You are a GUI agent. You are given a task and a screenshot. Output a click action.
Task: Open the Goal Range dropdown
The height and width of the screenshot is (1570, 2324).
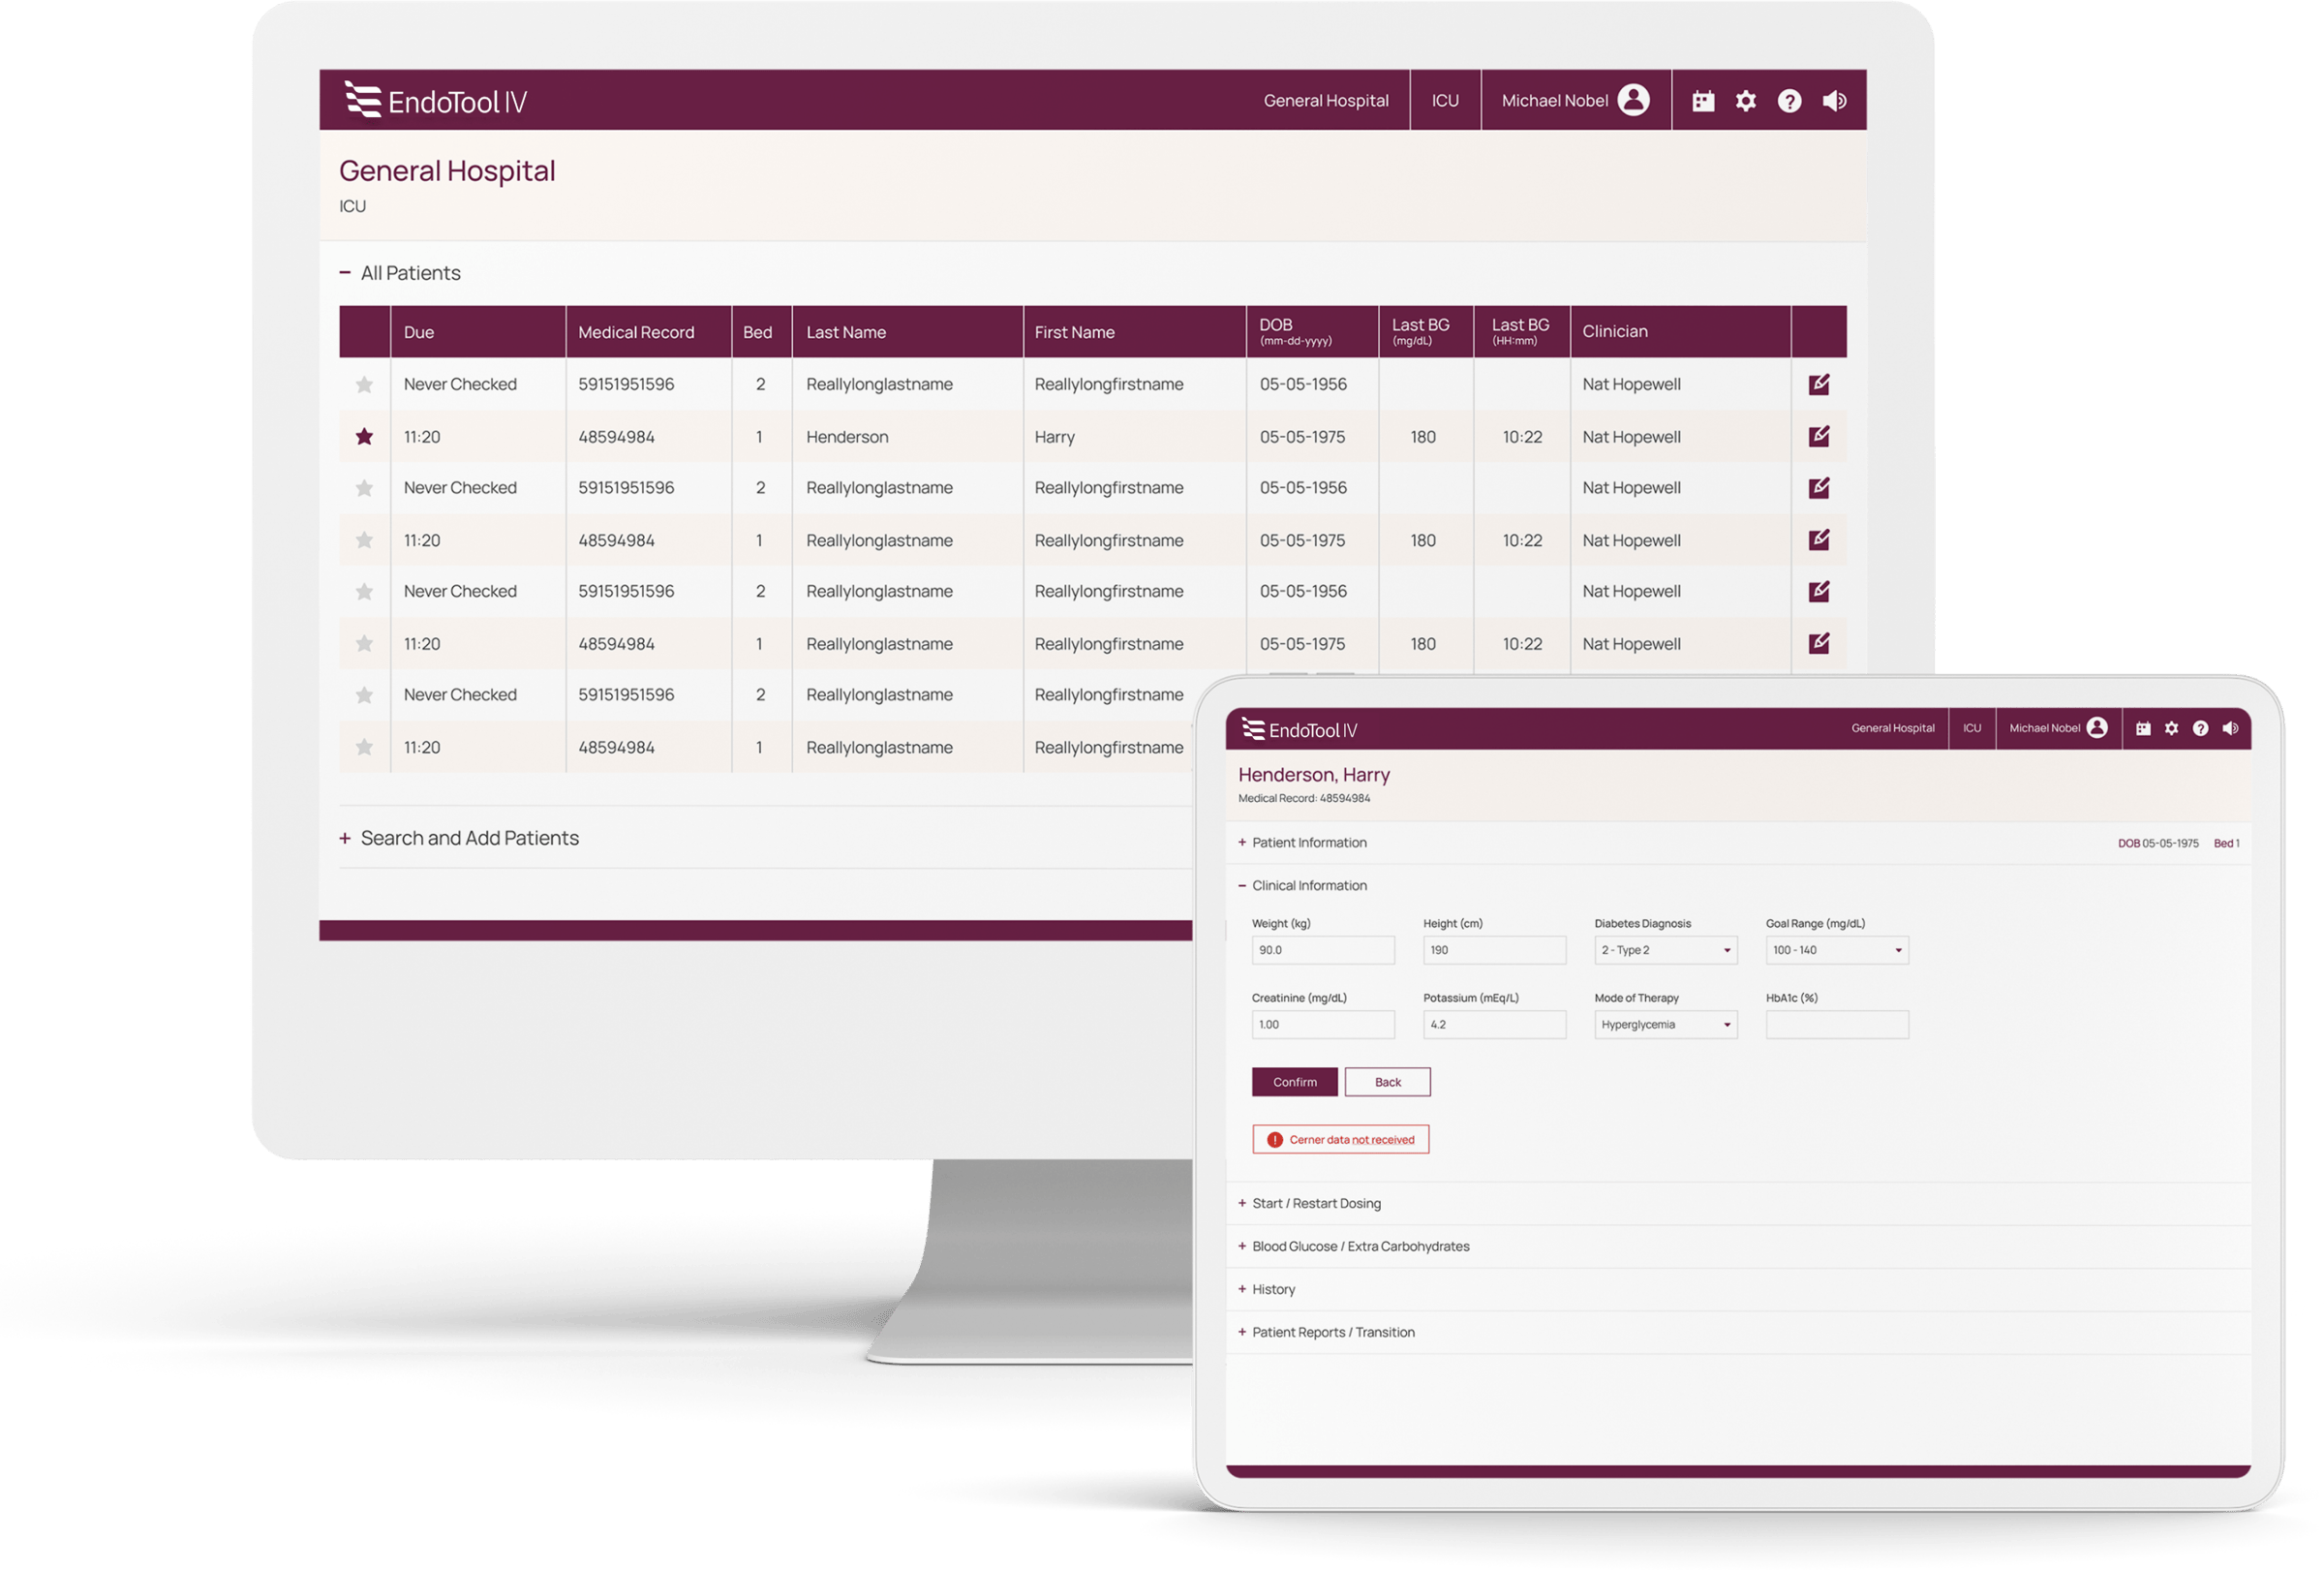point(1836,950)
